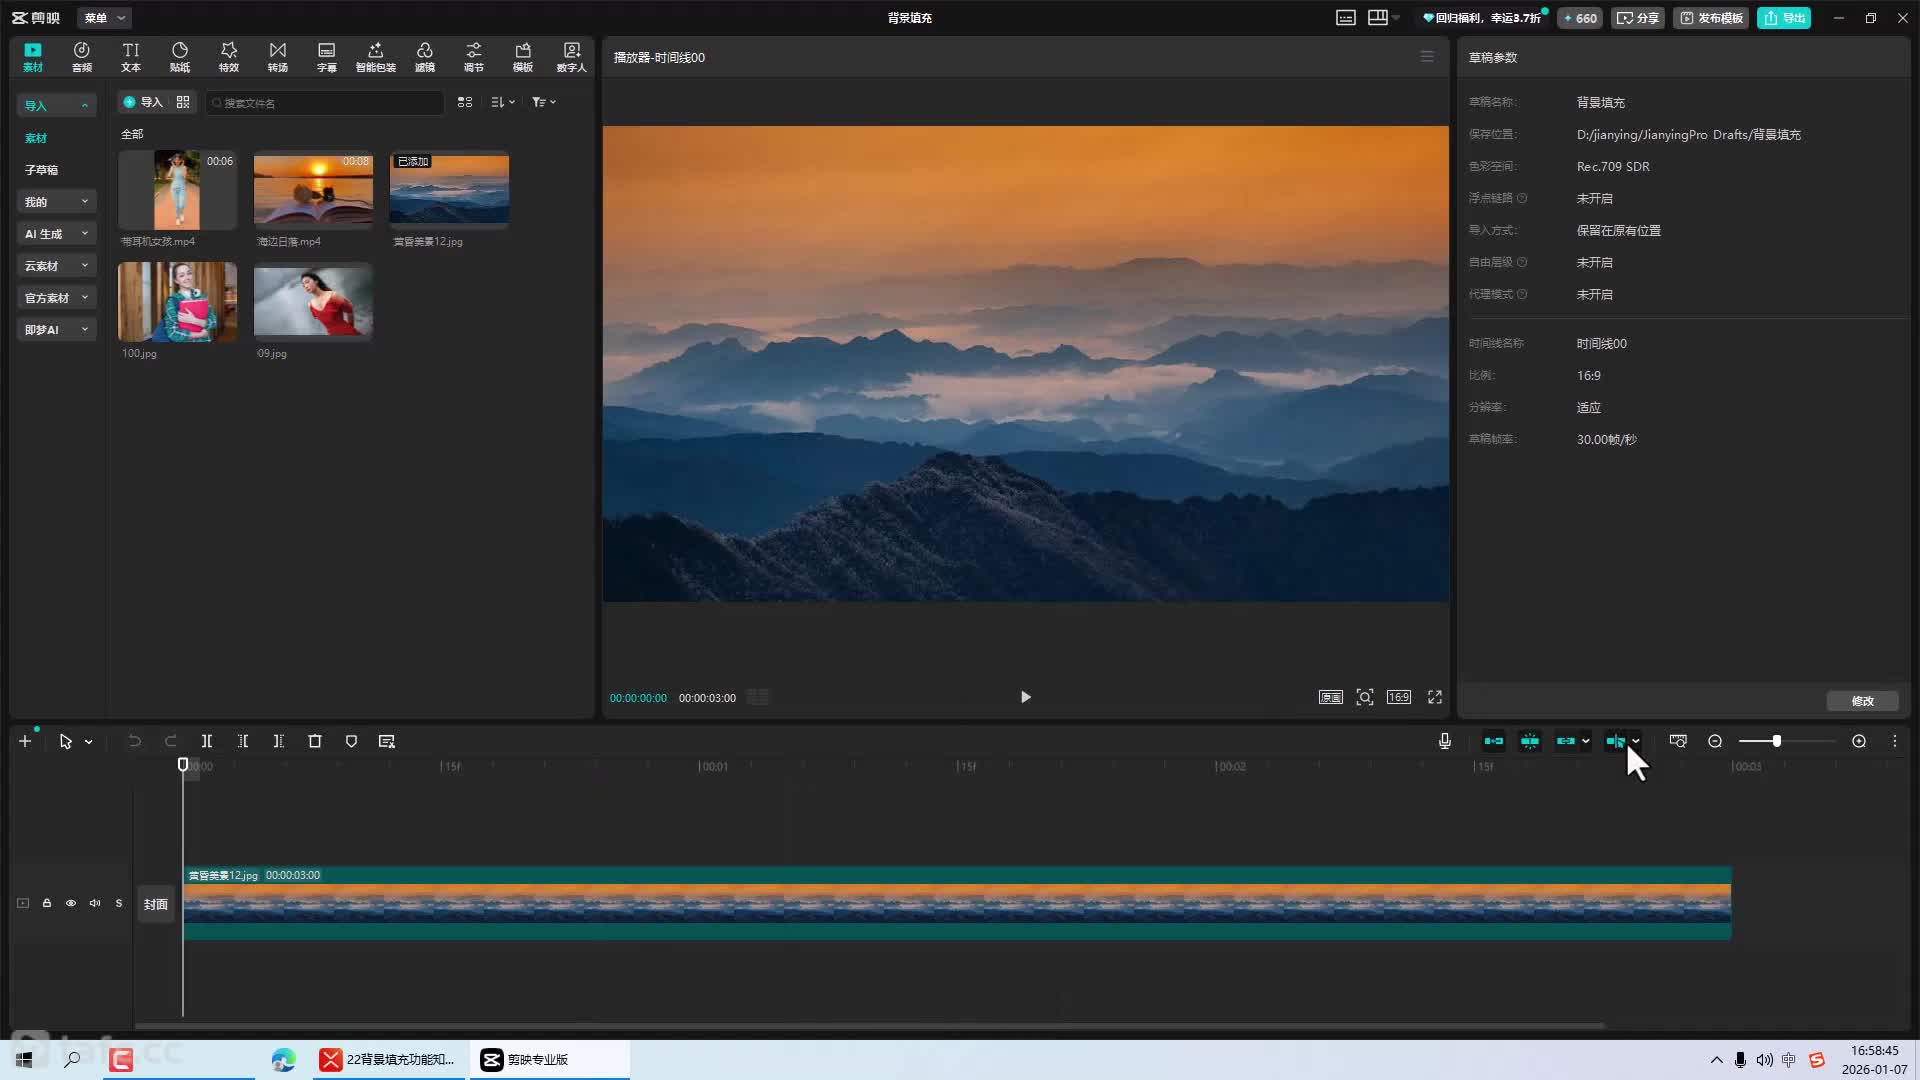Click the timeline zoom out icon

[x=1715, y=741]
